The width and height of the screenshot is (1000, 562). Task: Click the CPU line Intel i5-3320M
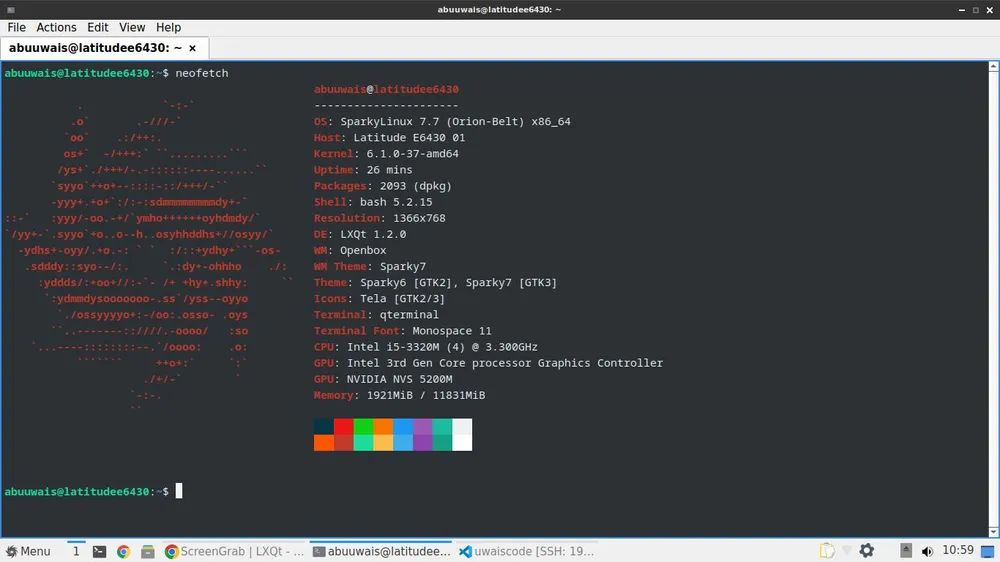tap(425, 347)
